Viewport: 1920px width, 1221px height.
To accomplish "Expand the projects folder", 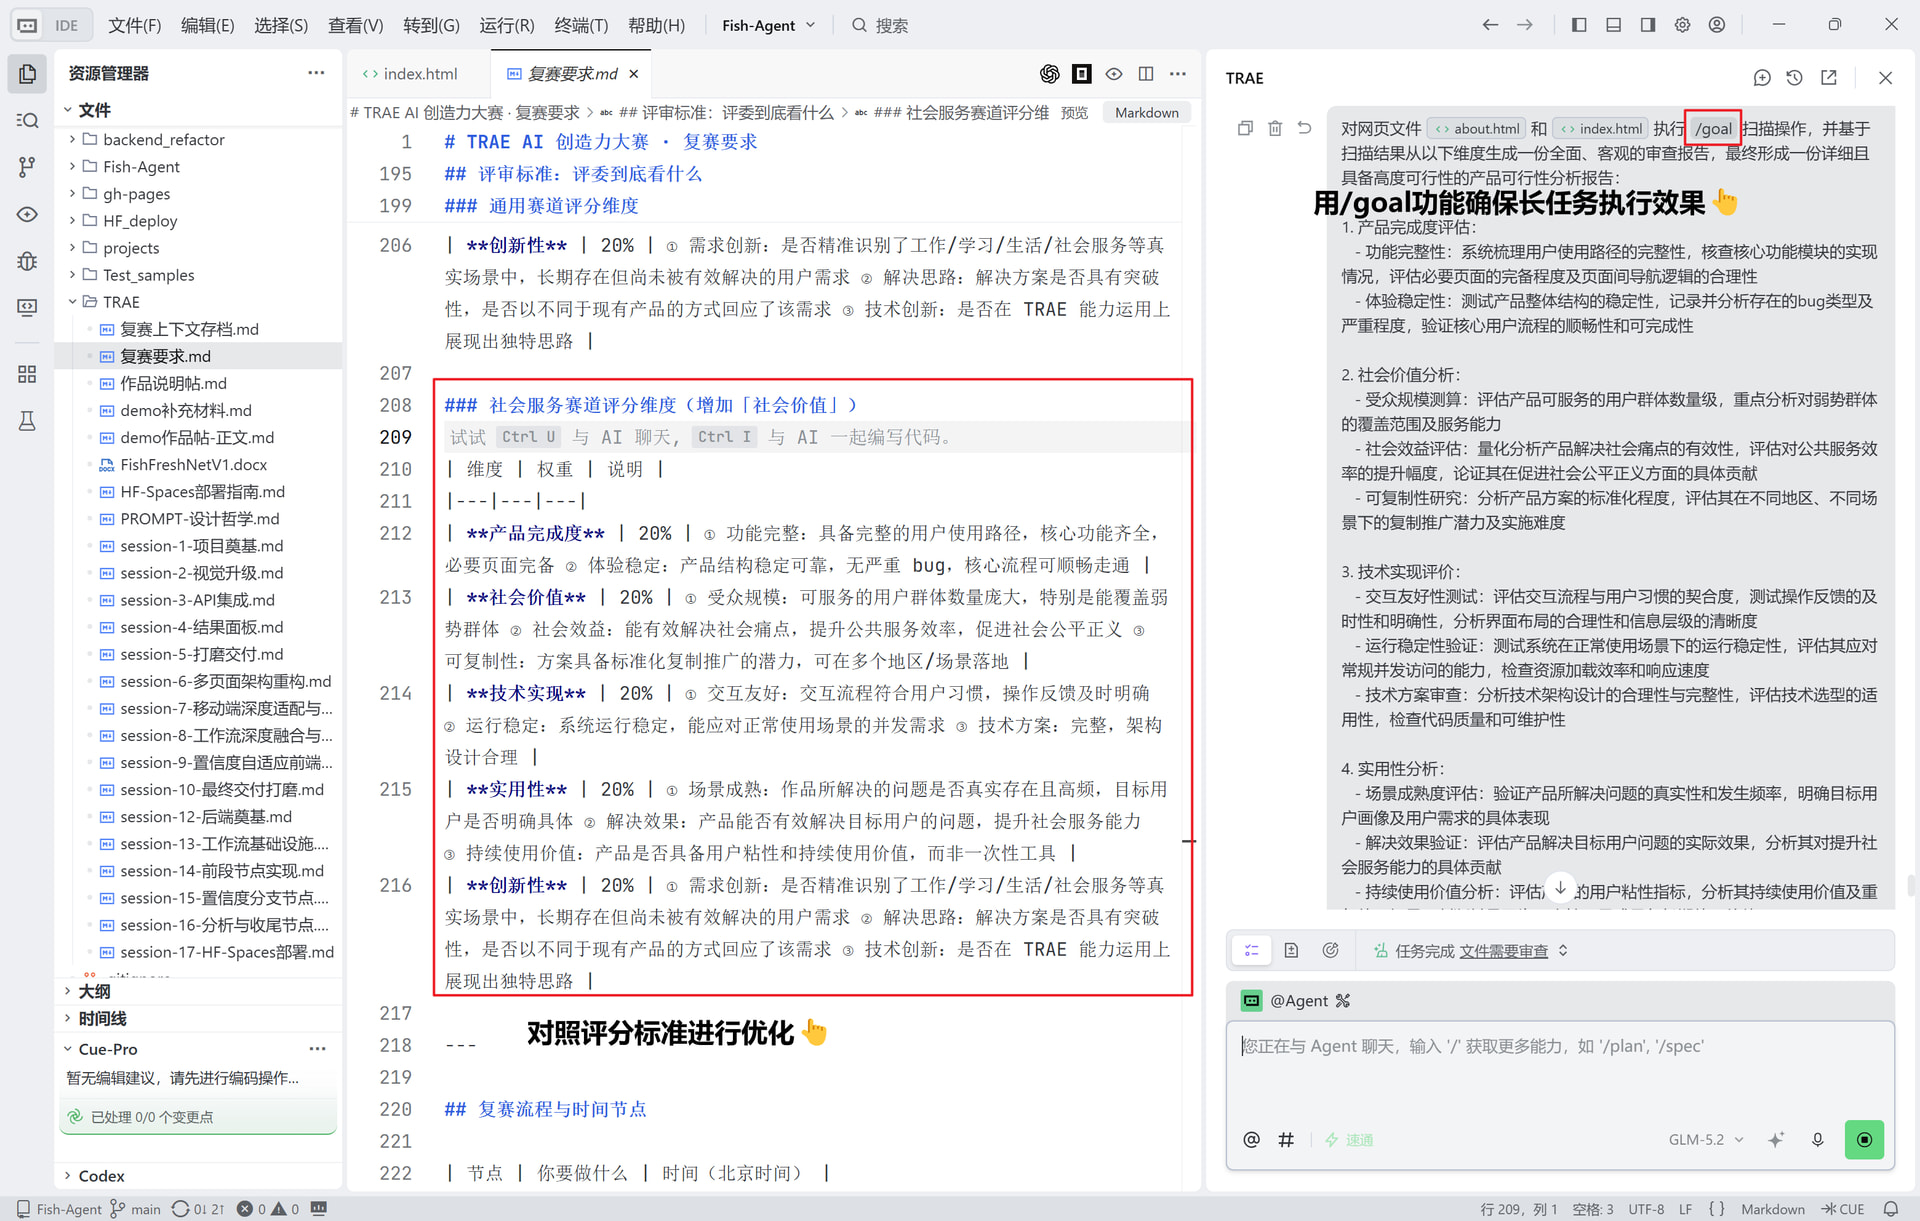I will point(131,247).
